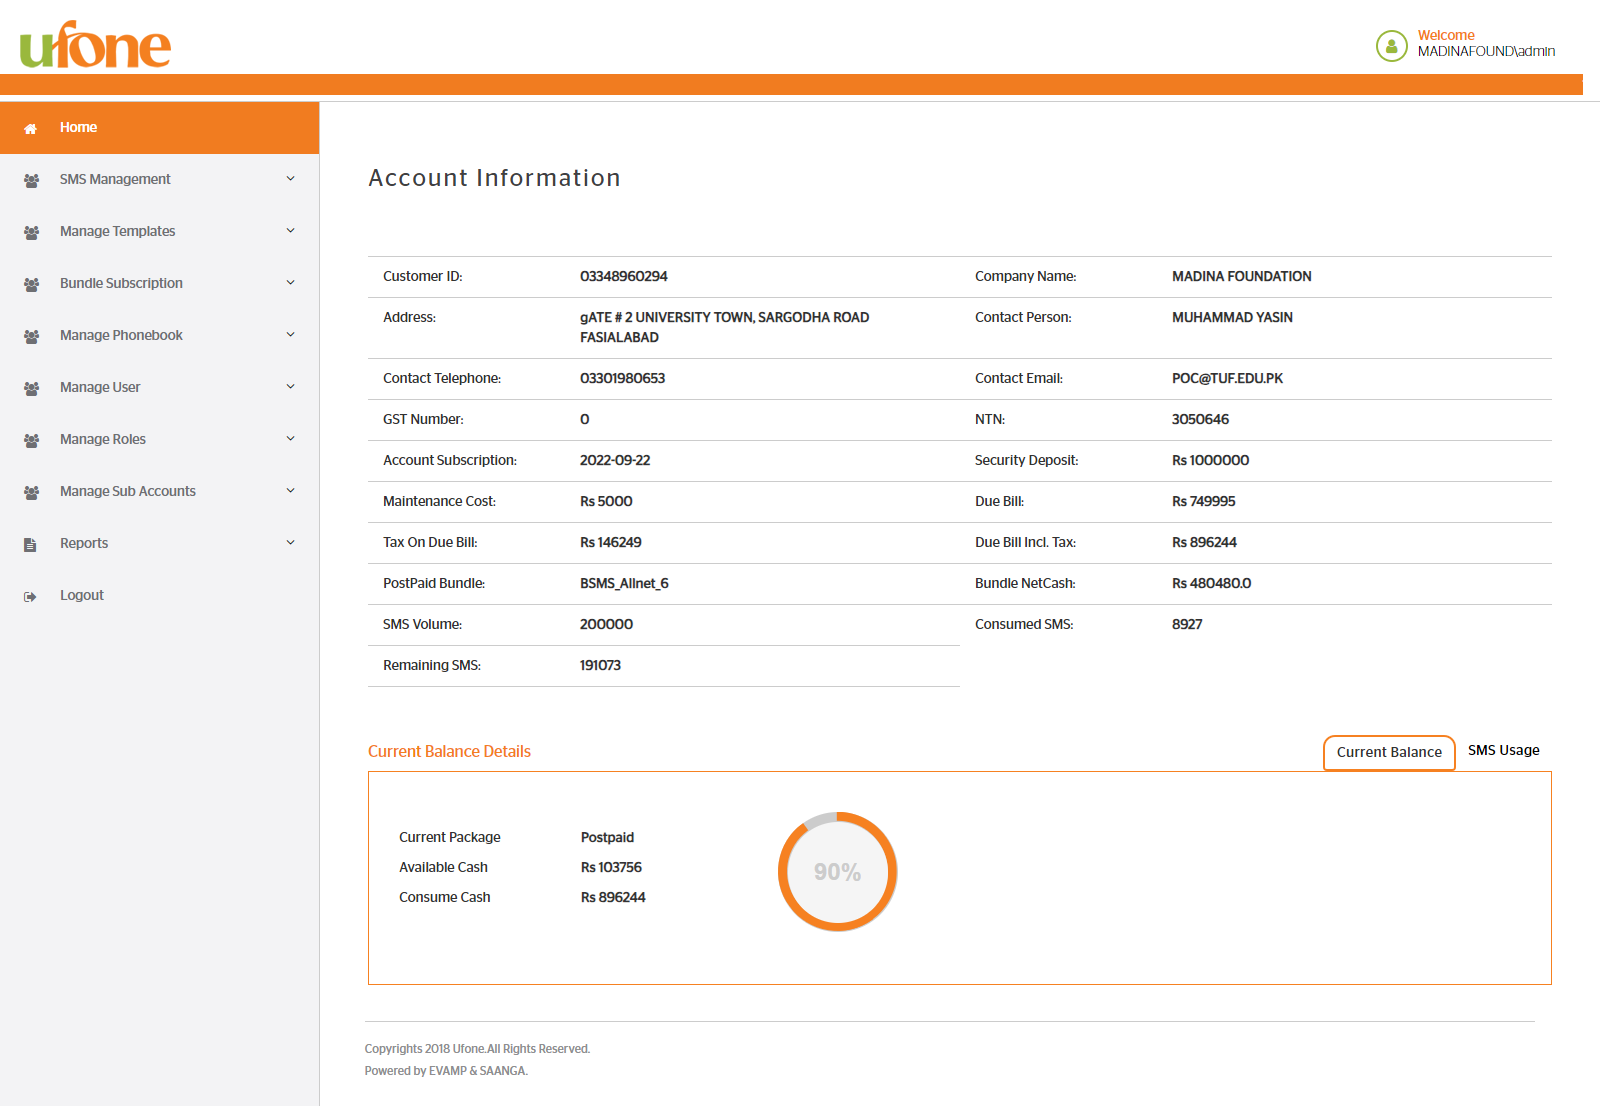Click due bill value Rs 749995
Screen dimensions: 1600x1106
pyautogui.click(x=1204, y=502)
